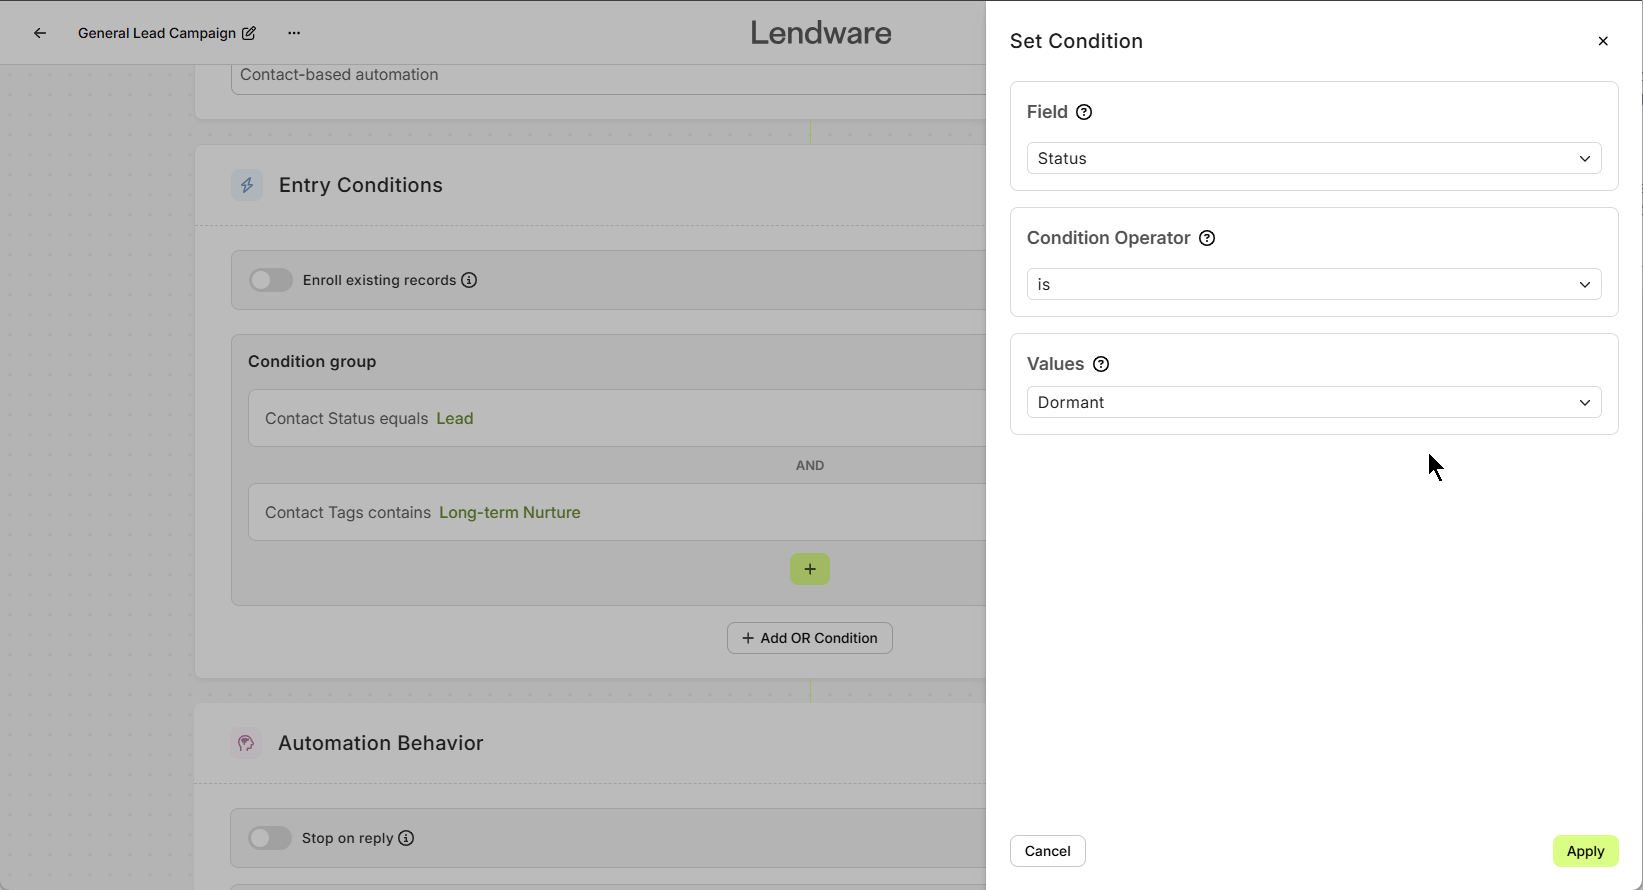Click the Add OR Condition button
The width and height of the screenshot is (1643, 890).
pyautogui.click(x=809, y=638)
